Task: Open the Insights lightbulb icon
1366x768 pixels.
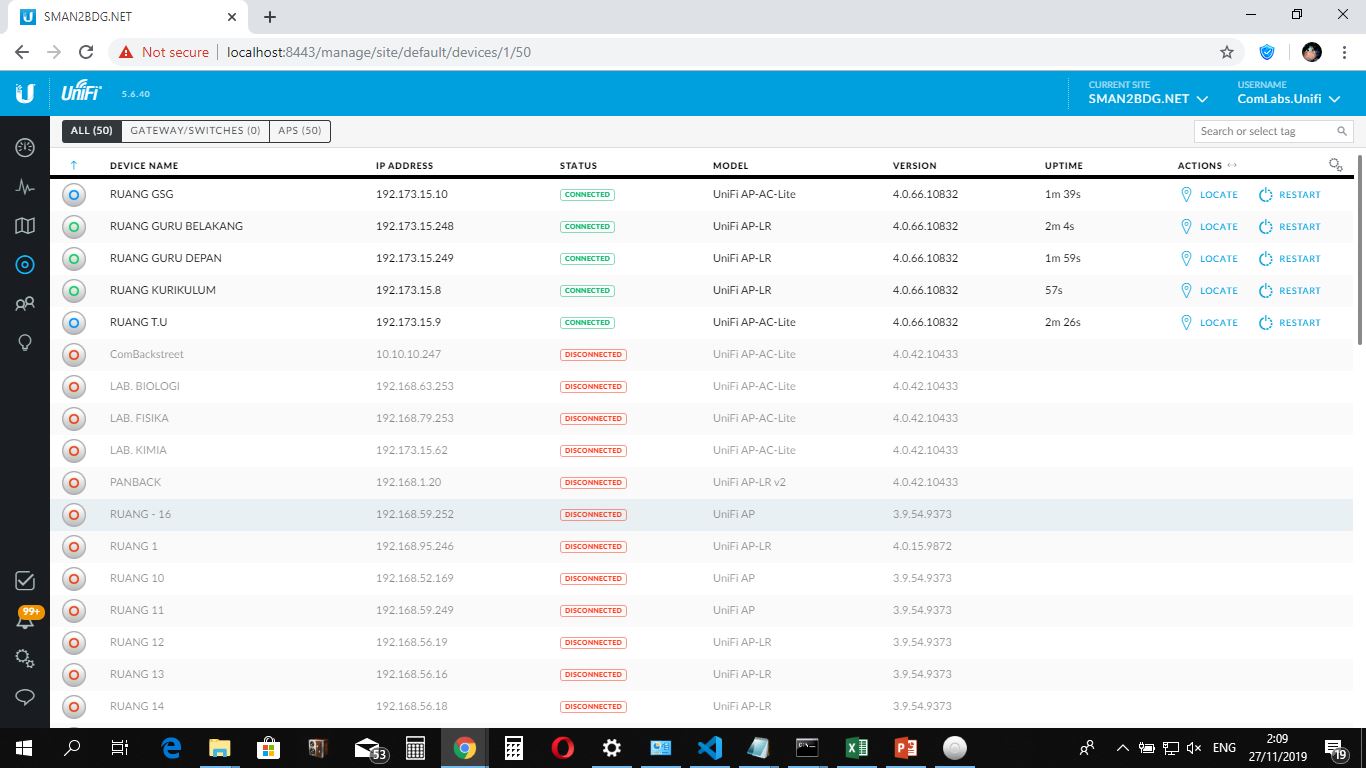Action: point(25,343)
